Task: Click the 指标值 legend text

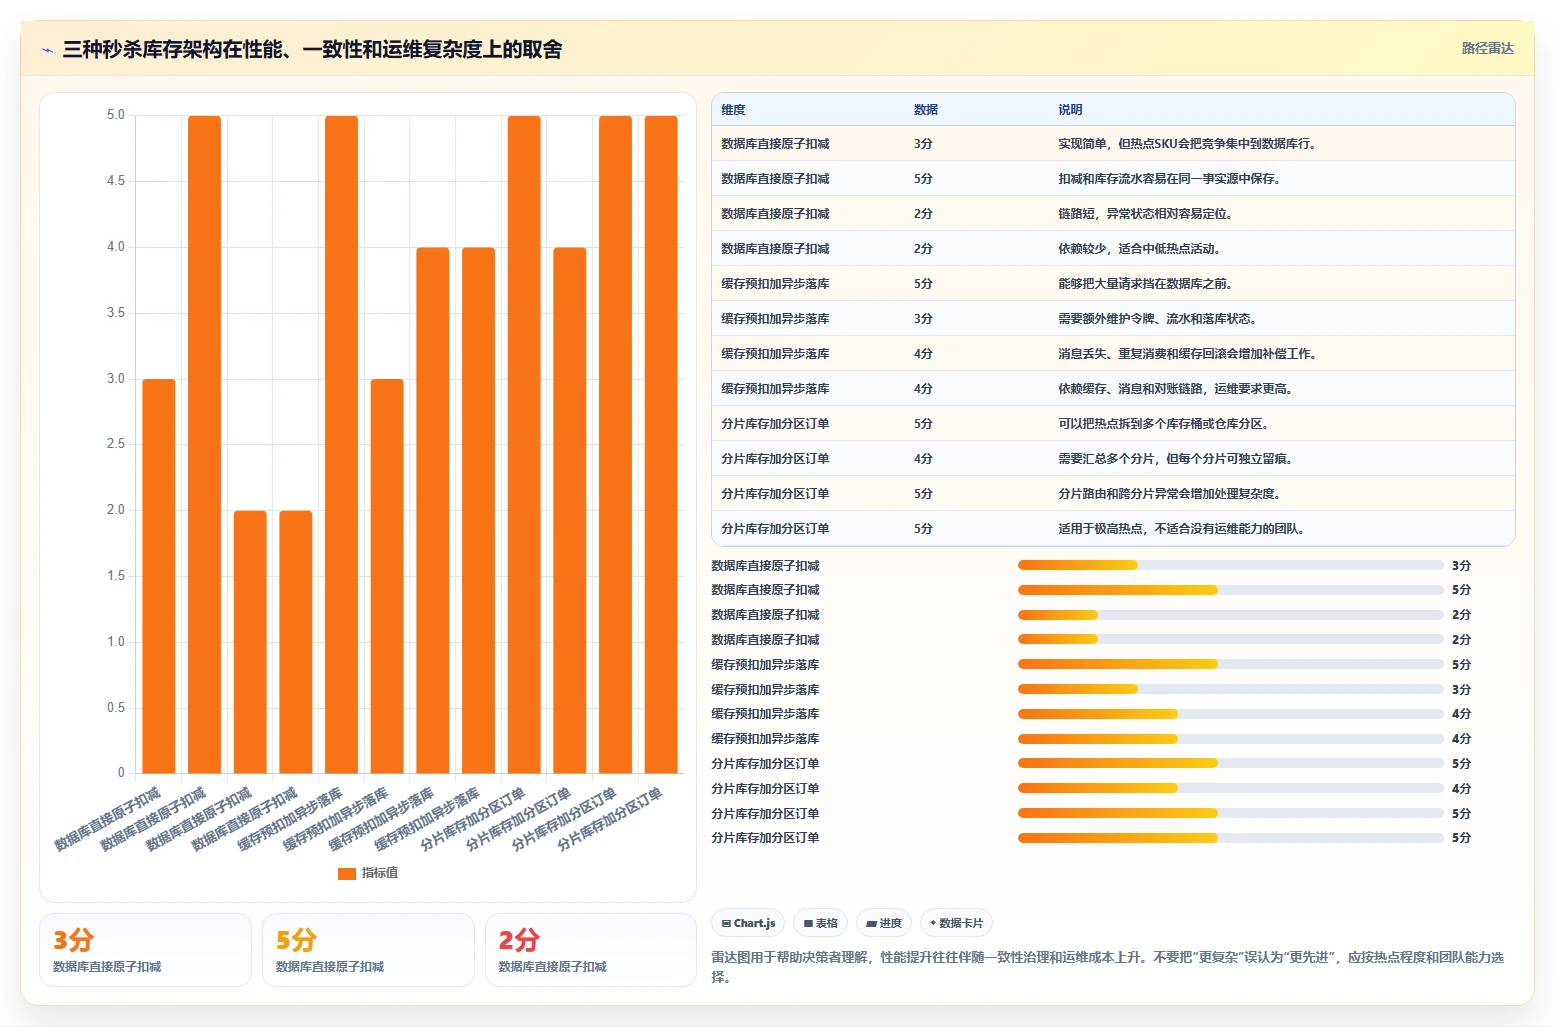Action: [380, 873]
